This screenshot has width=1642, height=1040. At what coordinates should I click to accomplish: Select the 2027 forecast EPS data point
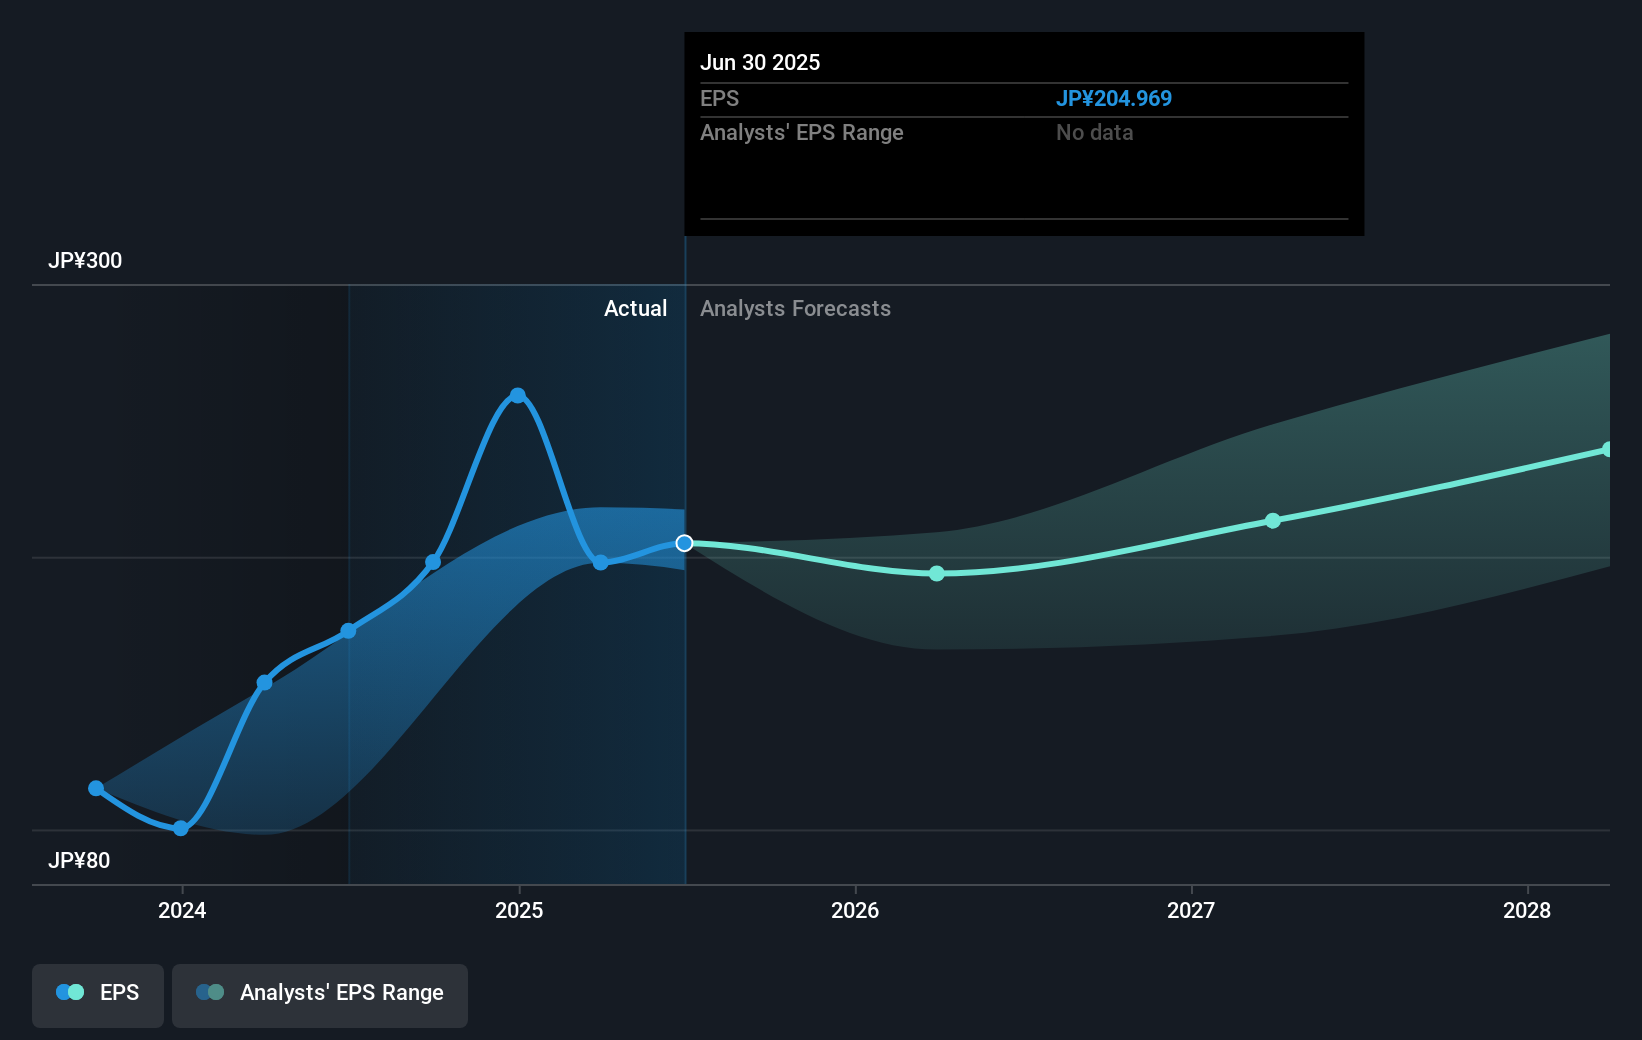point(1273,520)
